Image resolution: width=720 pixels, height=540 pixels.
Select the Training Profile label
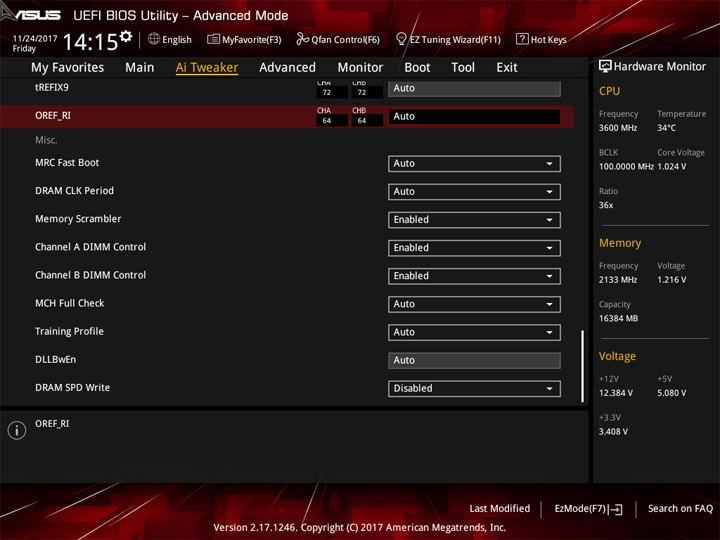[x=69, y=332]
